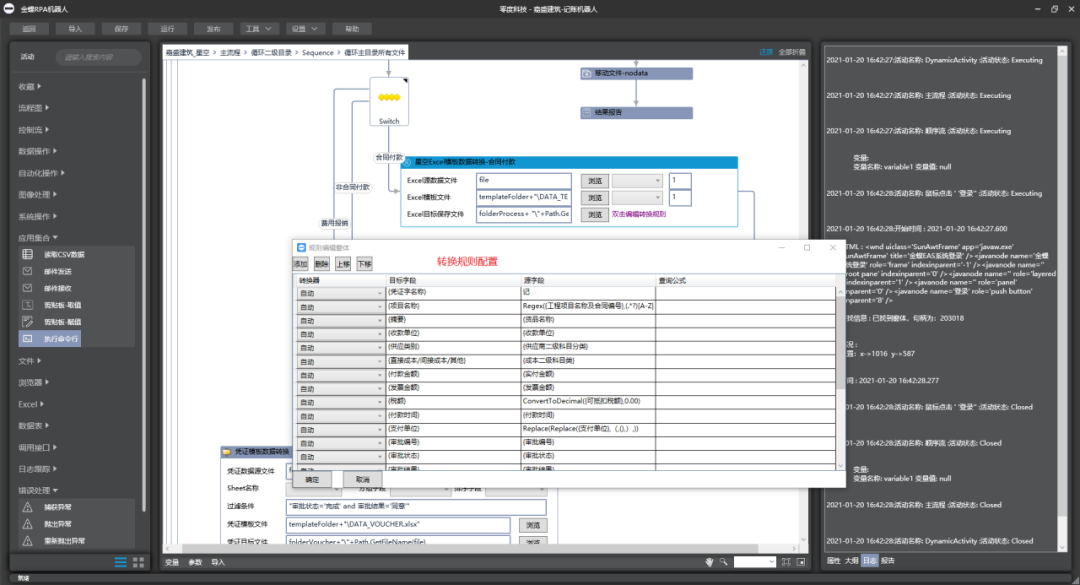Viewport: 1080px width, 585px height.
Task: Click the 读取CSV数据 table icon
Action: point(28,254)
